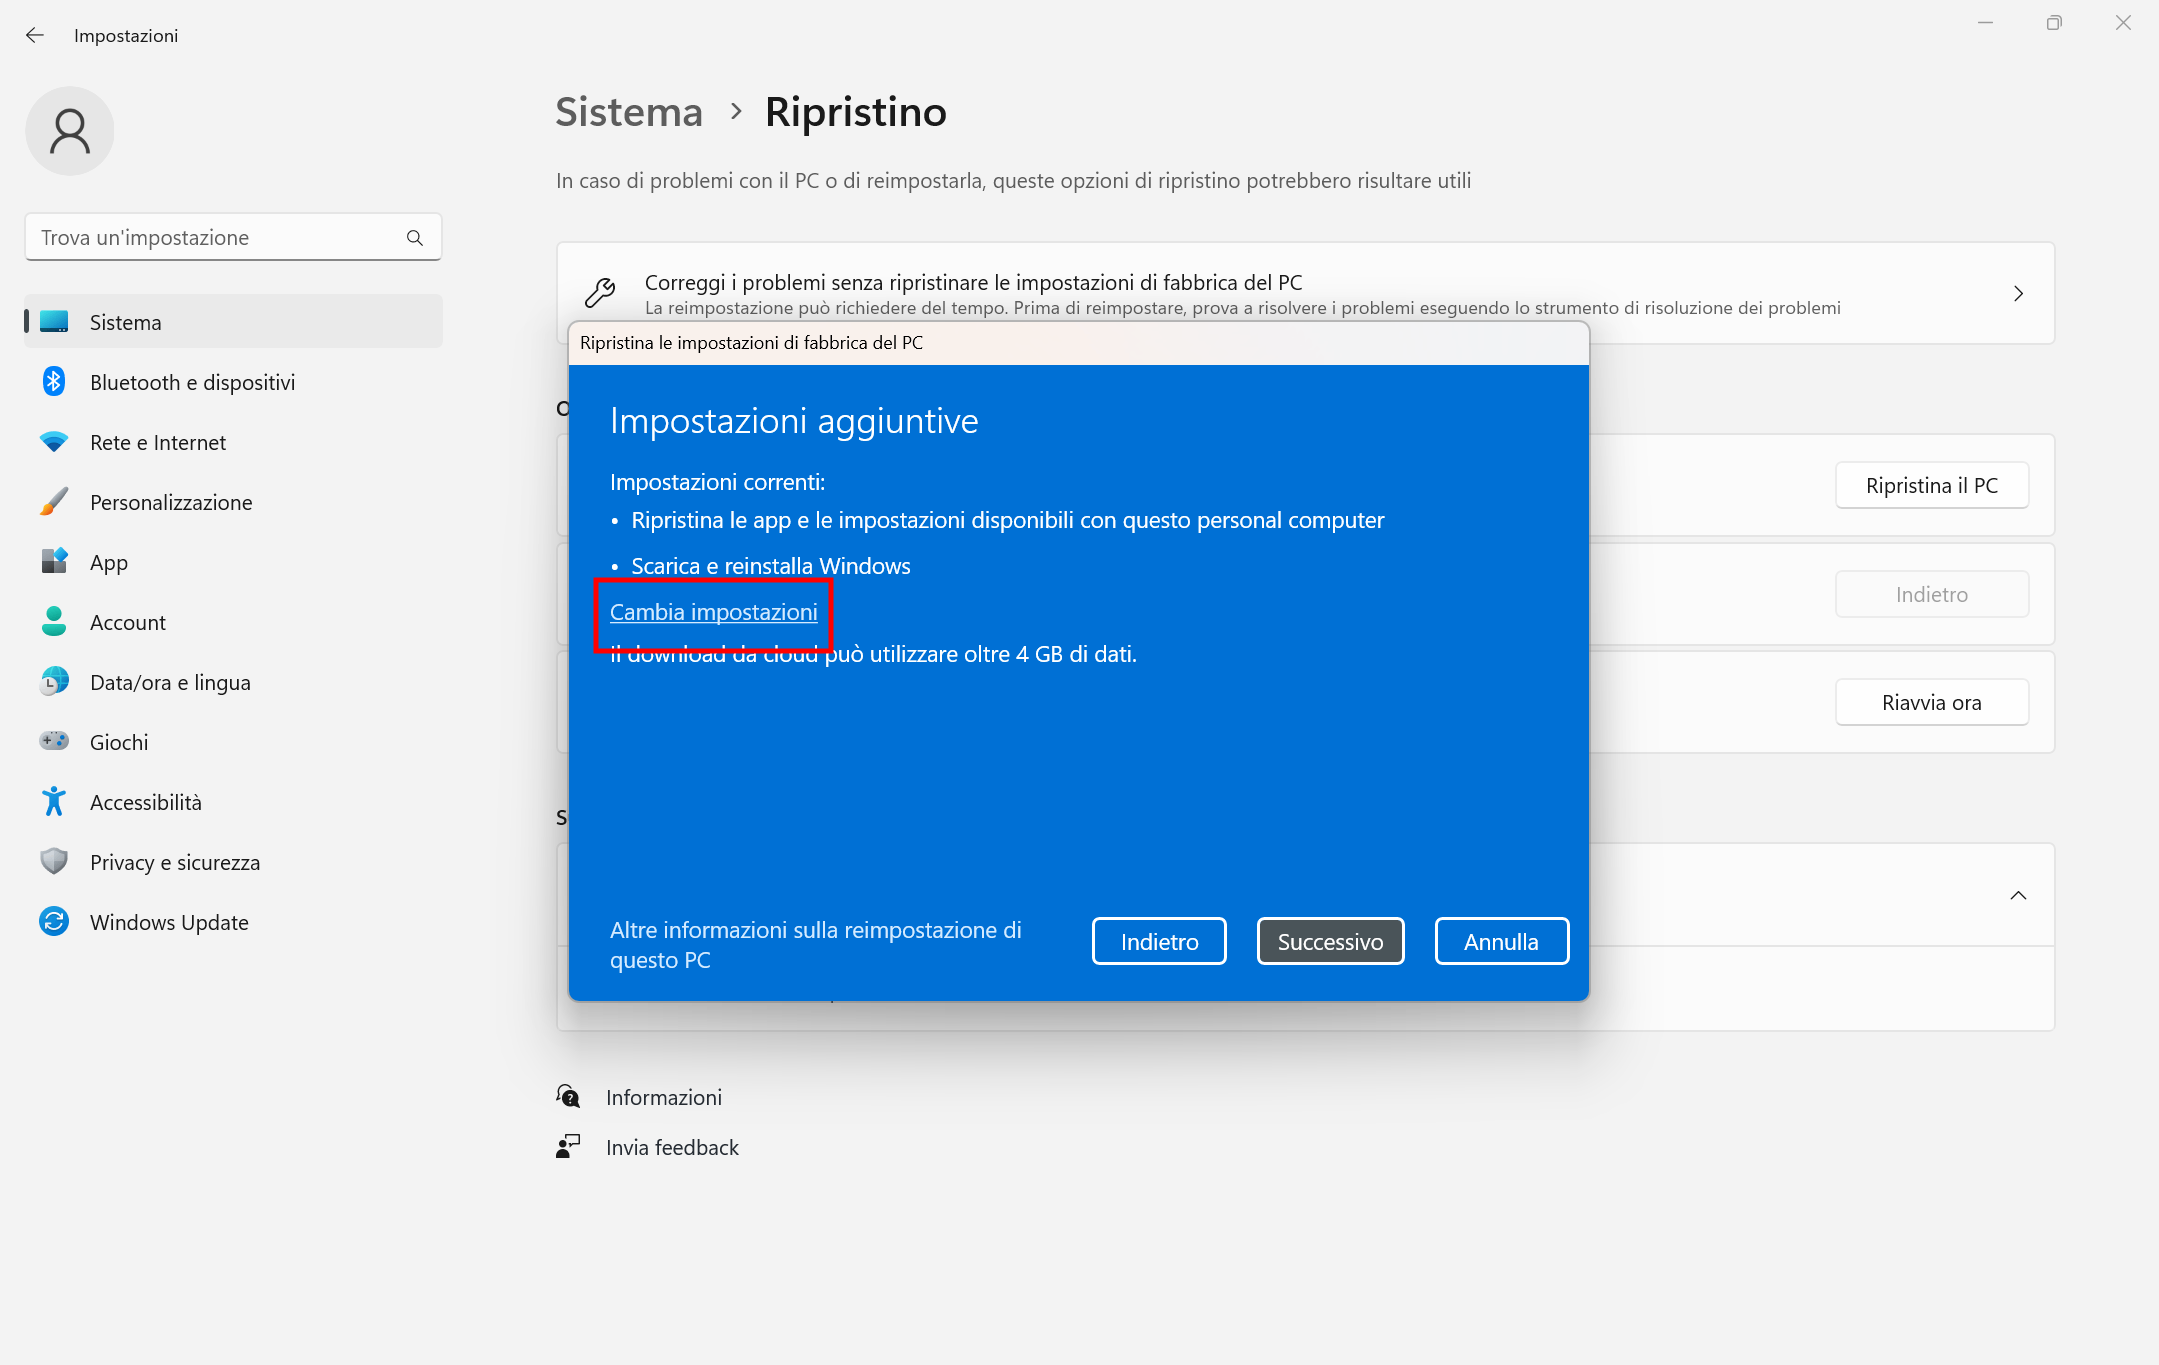Image resolution: width=2159 pixels, height=1365 pixels.
Task: Open the Cambia impostazioni link
Action: tap(713, 612)
